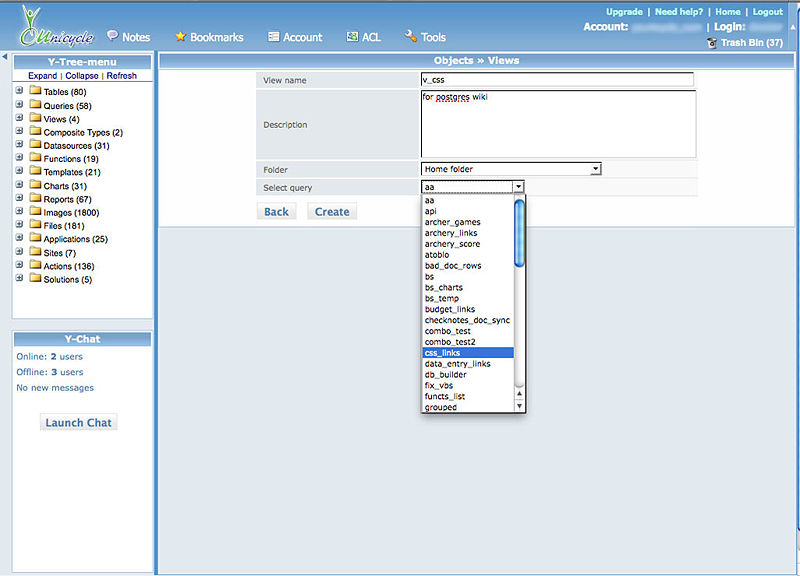
Task: Open the Trash Bin icon
Action: (711, 43)
